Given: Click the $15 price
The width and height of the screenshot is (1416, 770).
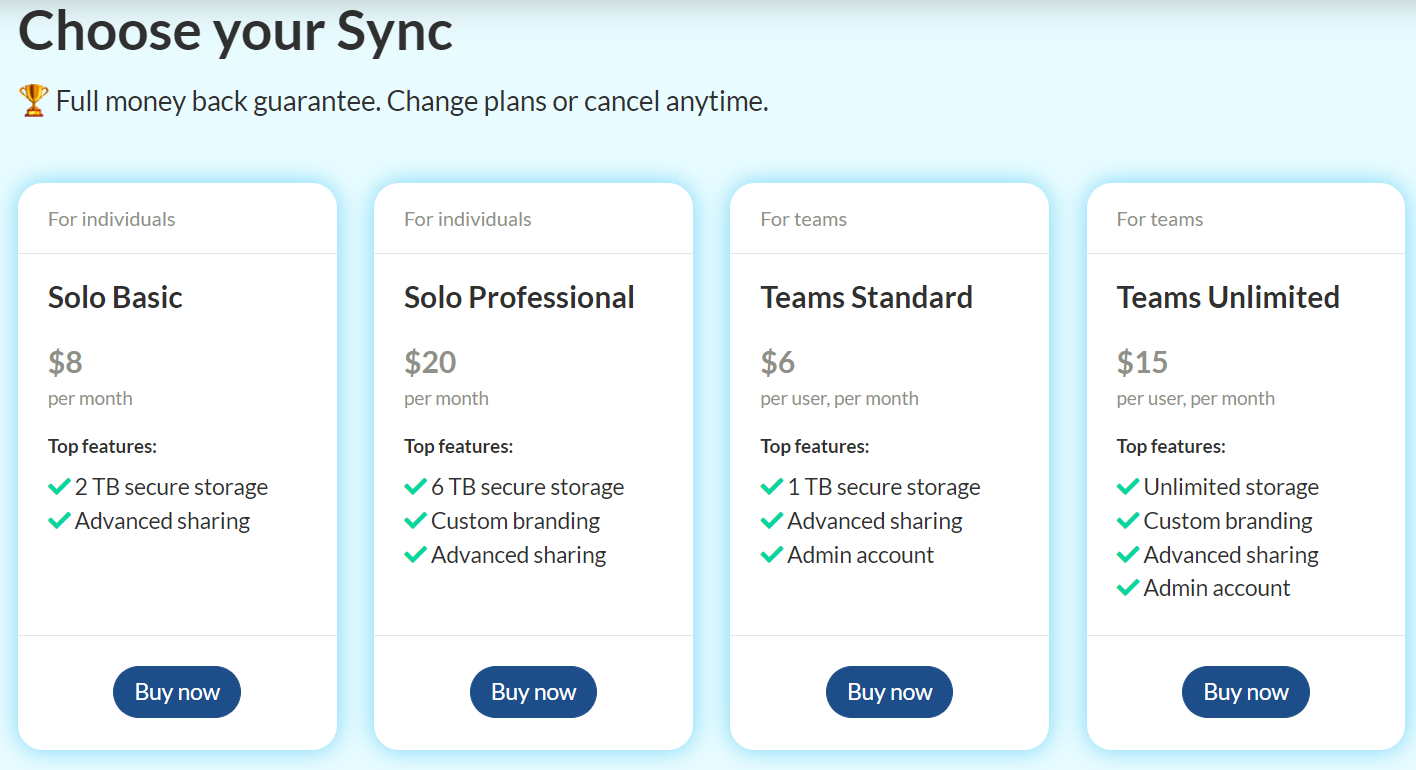Looking at the screenshot, I should click(1142, 361).
